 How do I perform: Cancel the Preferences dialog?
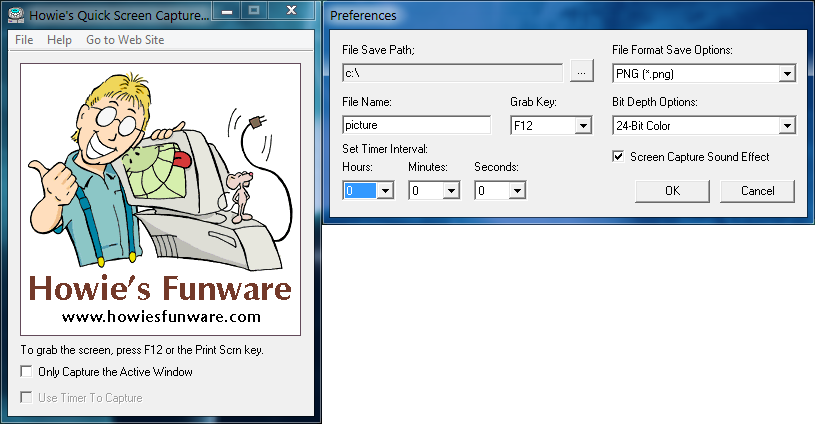757,191
